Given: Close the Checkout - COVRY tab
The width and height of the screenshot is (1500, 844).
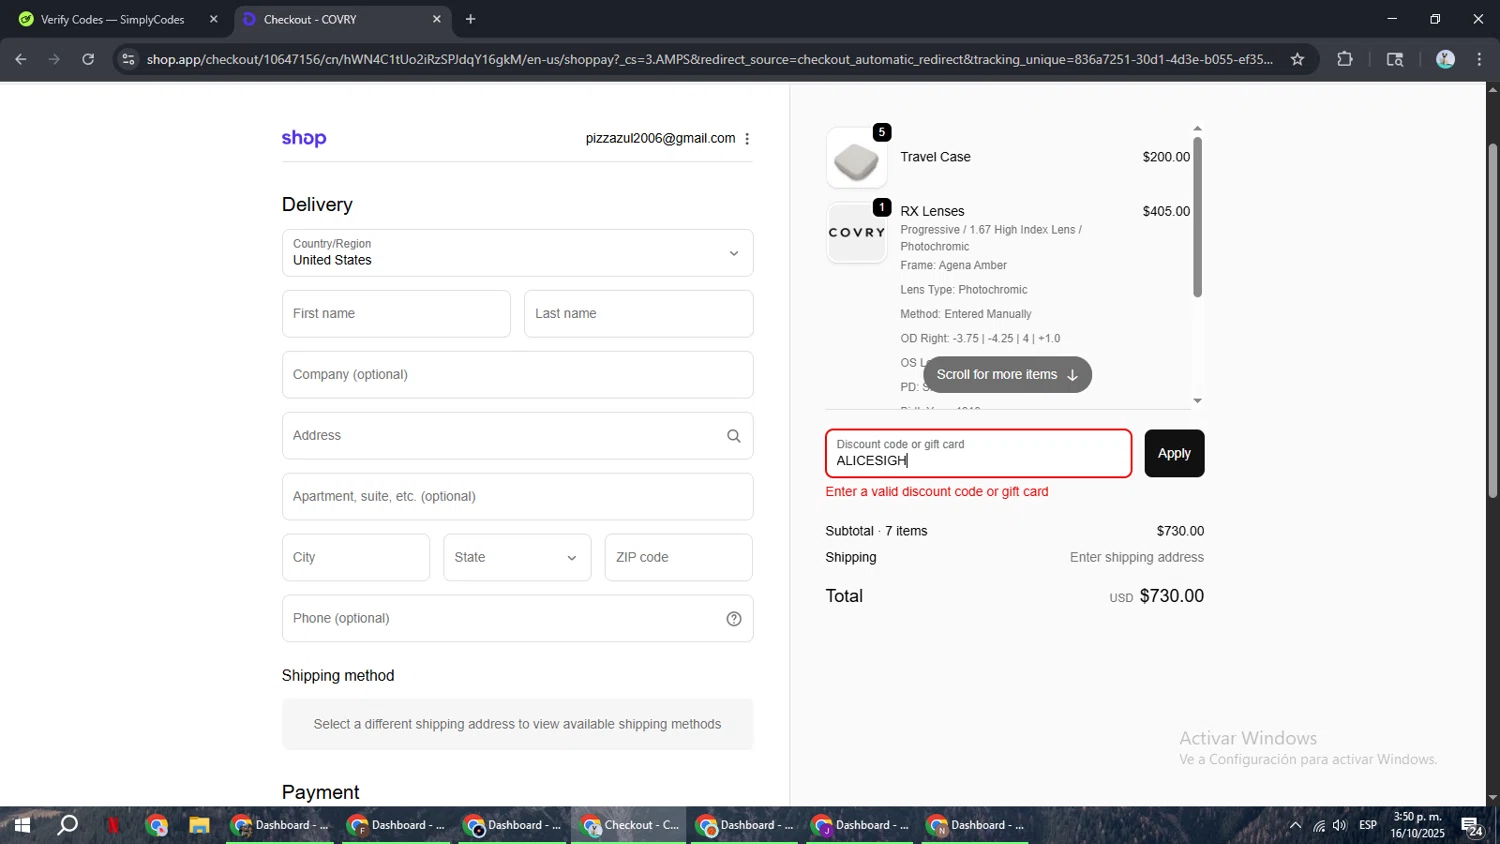Looking at the screenshot, I should 436,19.
